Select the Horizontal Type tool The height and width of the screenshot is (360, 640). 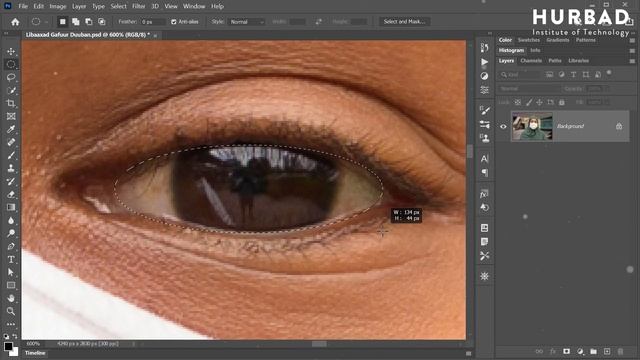[11, 259]
